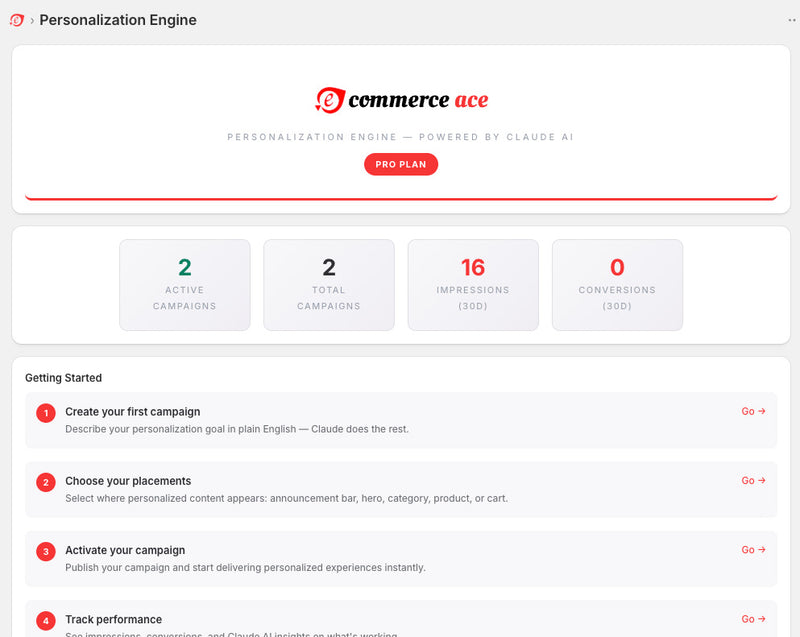800x637 pixels.
Task: Click the Commerce Ace breadcrumb icon
Action: coord(17,20)
